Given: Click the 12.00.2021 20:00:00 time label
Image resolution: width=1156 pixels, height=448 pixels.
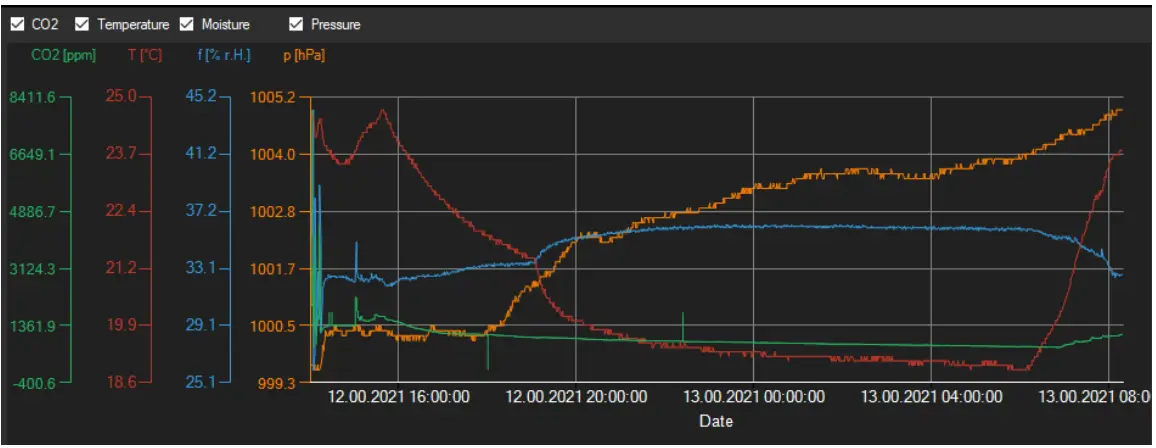Looking at the screenshot, I should pyautogui.click(x=576, y=397).
